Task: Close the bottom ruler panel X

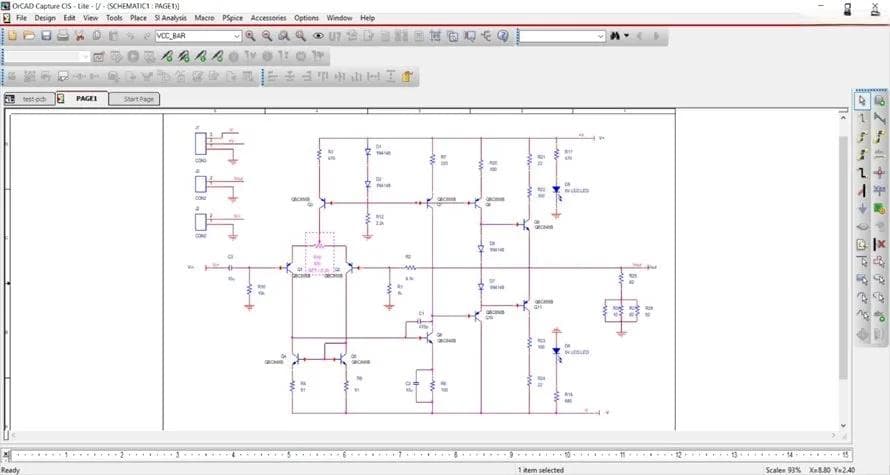Action: pyautogui.click(x=6, y=455)
